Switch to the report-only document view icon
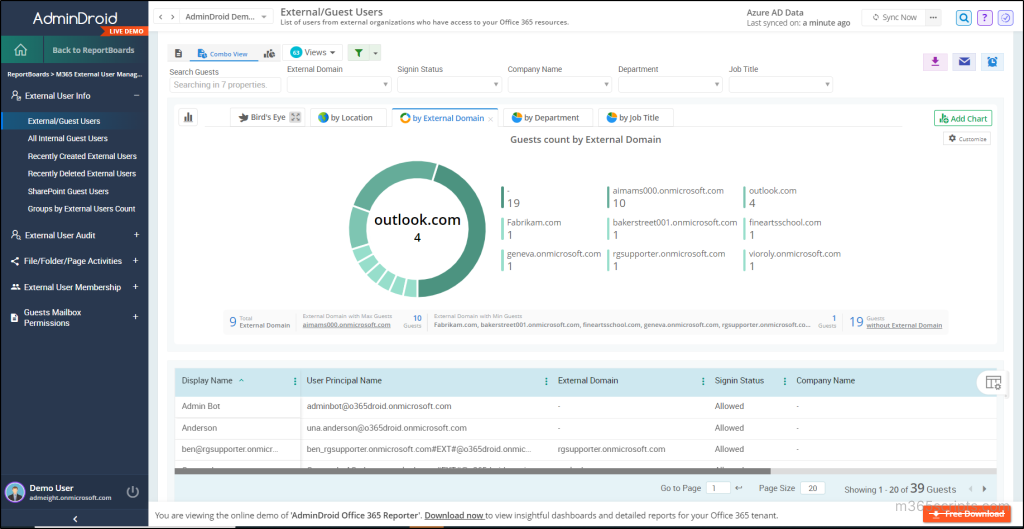Image resolution: width=1024 pixels, height=529 pixels. coord(178,54)
